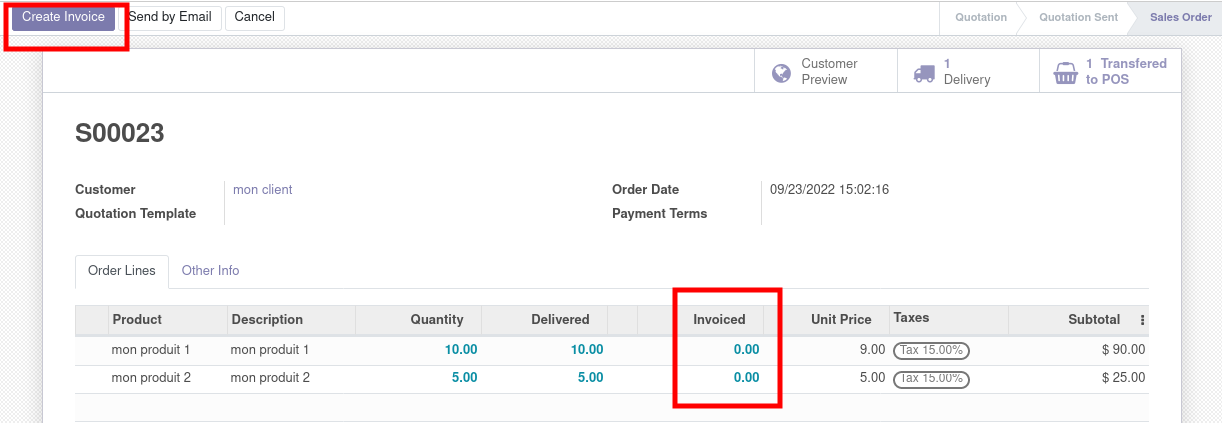Click Tax 15.00% tag on mon produit 1
1222x423 pixels.
click(x=931, y=350)
